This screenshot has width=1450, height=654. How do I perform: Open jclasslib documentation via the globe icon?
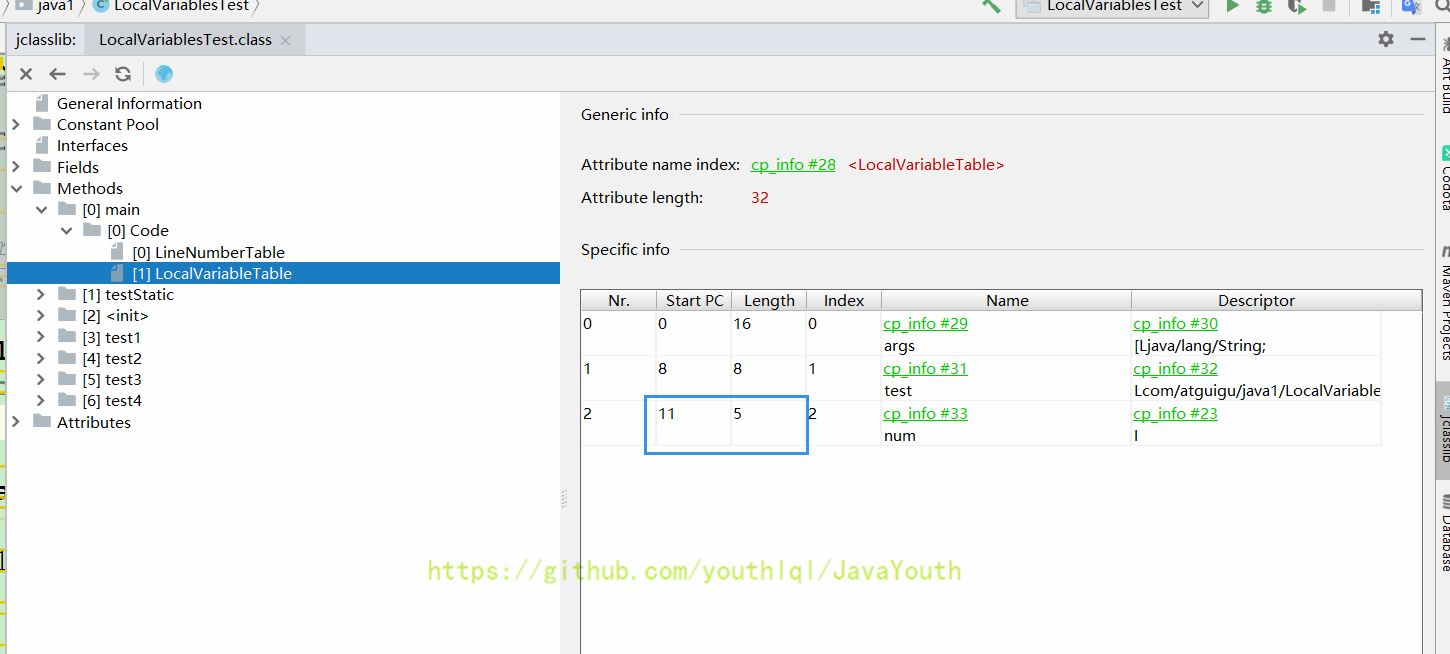pyautogui.click(x=163, y=73)
